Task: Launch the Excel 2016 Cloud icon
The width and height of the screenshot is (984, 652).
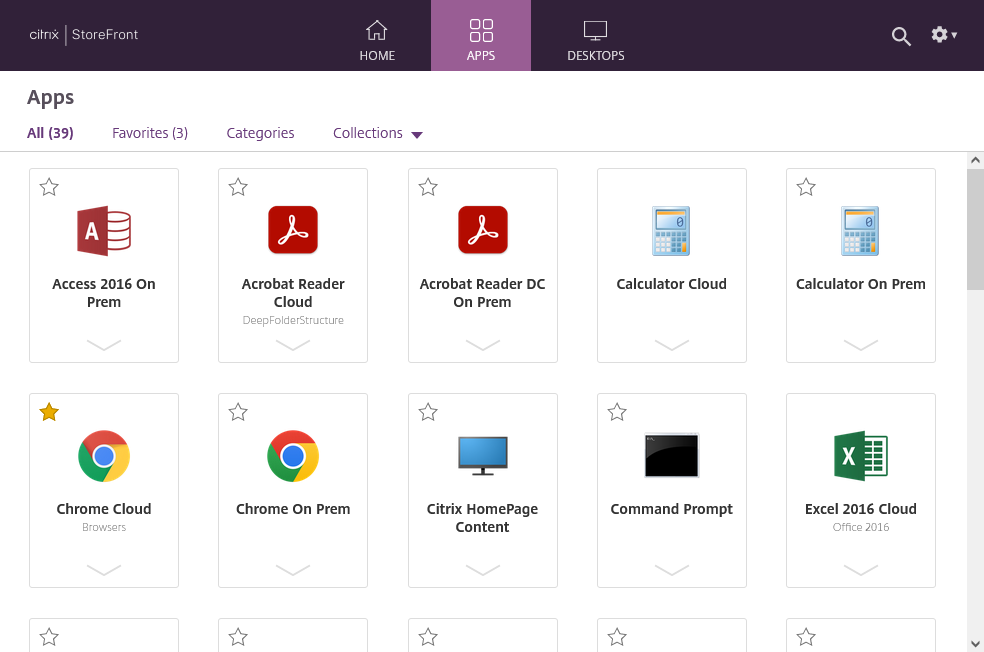Action: (x=861, y=456)
